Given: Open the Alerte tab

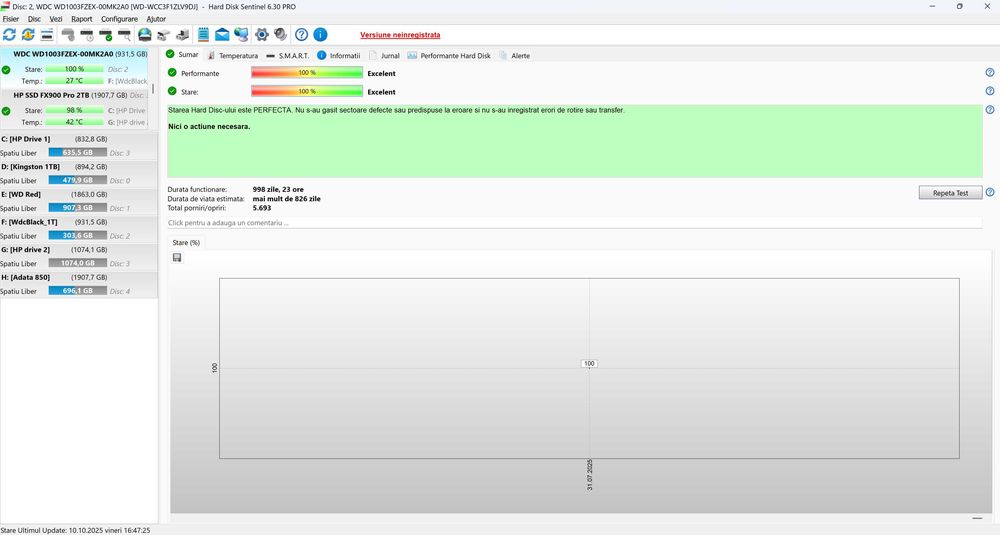Looking at the screenshot, I should click(x=515, y=55).
